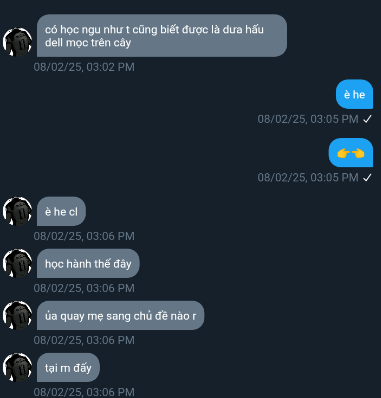Screen dimensions: 381x398
Task: Click the "è he cl" message bubble
Action: [x=61, y=211]
